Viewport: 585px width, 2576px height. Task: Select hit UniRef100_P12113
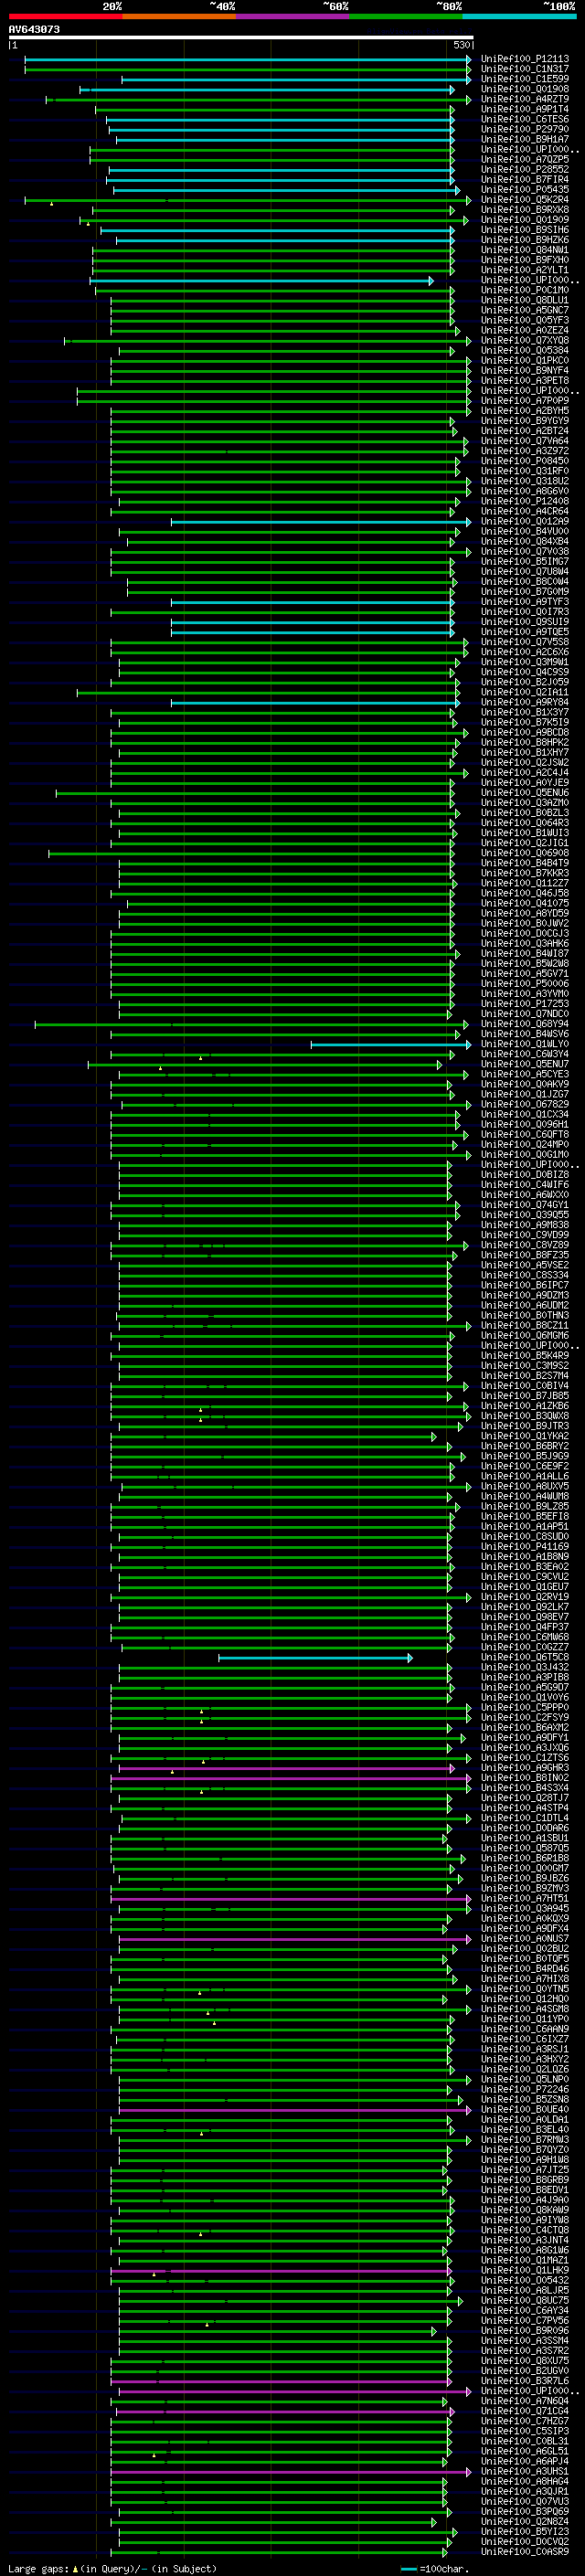point(525,59)
